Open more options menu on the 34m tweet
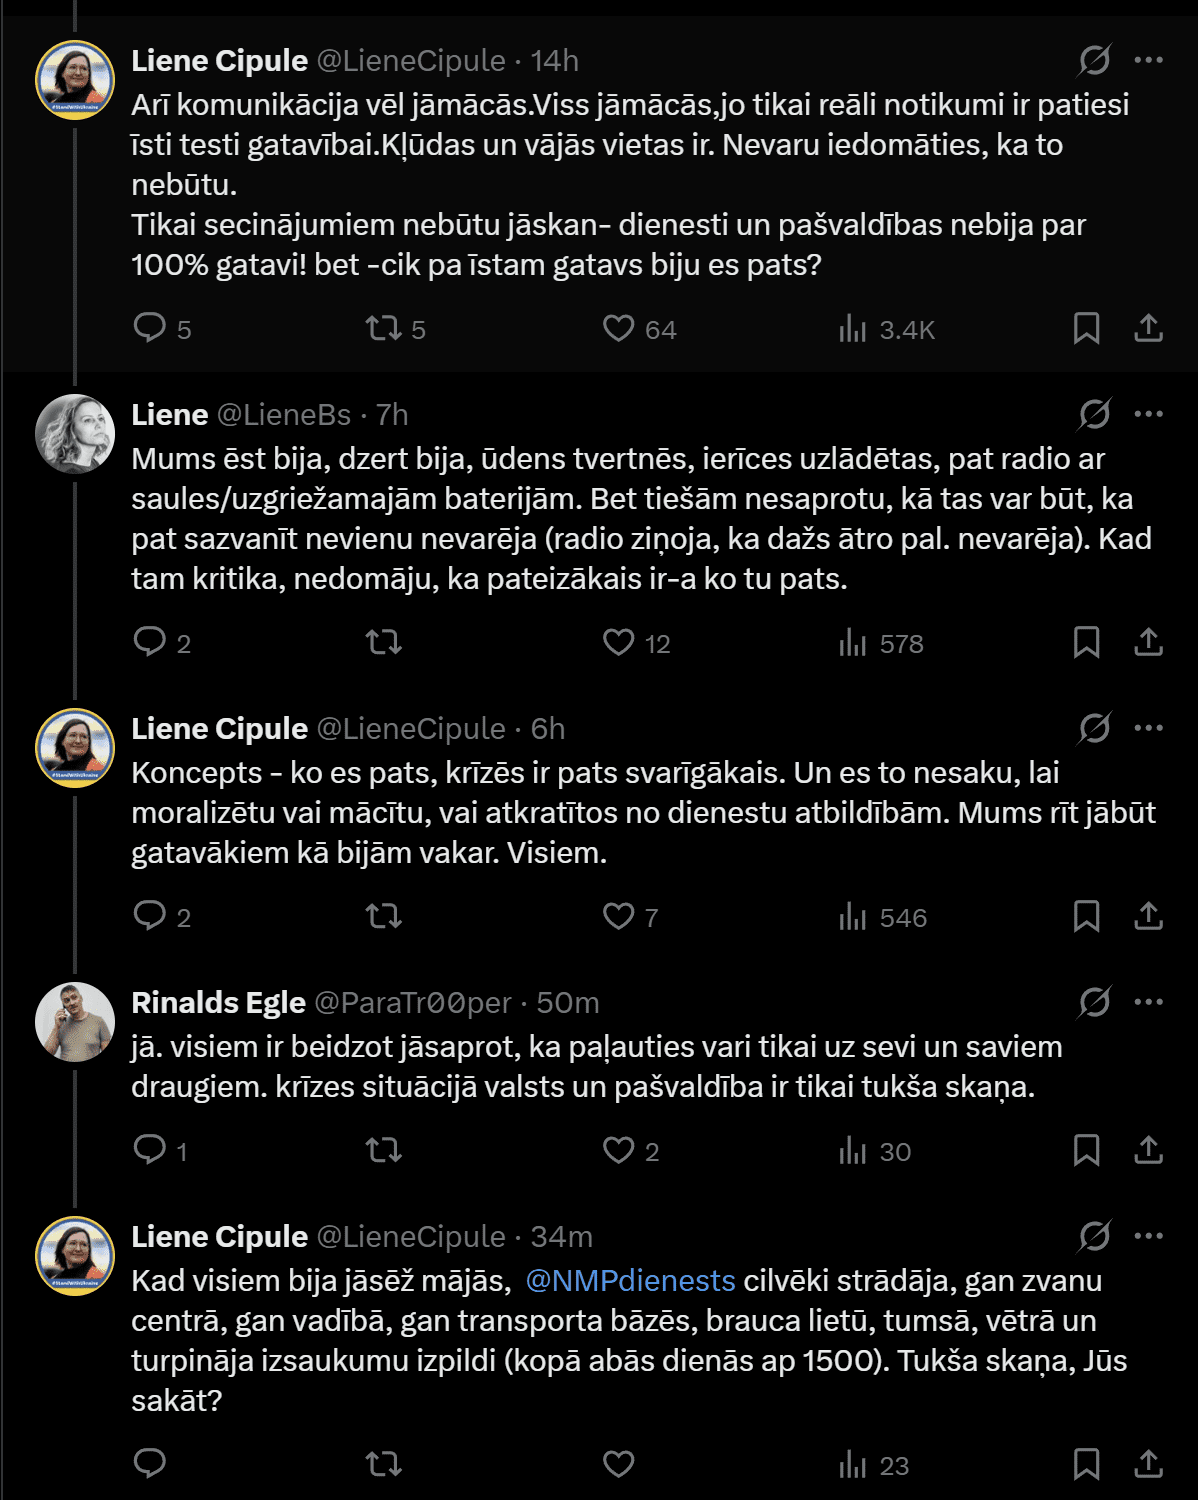This screenshot has width=1198, height=1500. point(1148,1236)
